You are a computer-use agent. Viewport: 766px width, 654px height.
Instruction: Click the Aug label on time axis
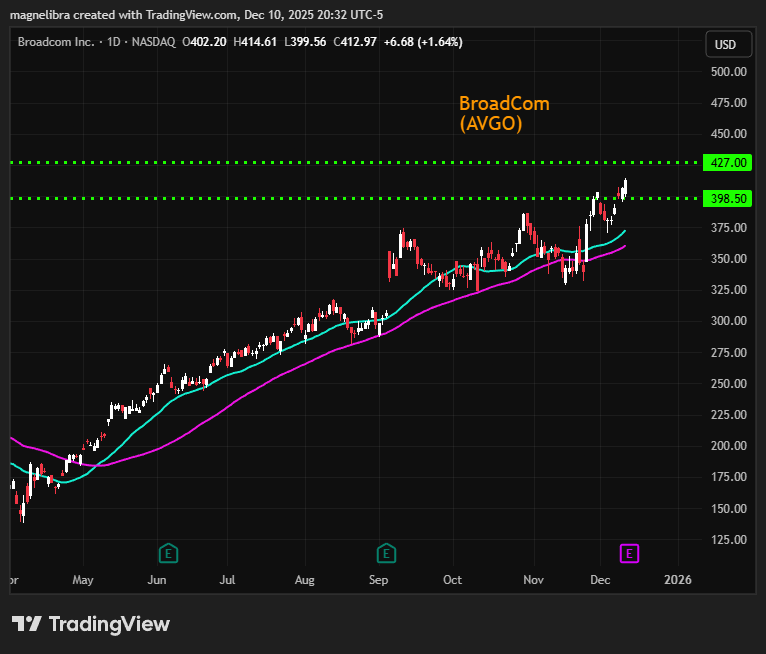pyautogui.click(x=305, y=580)
